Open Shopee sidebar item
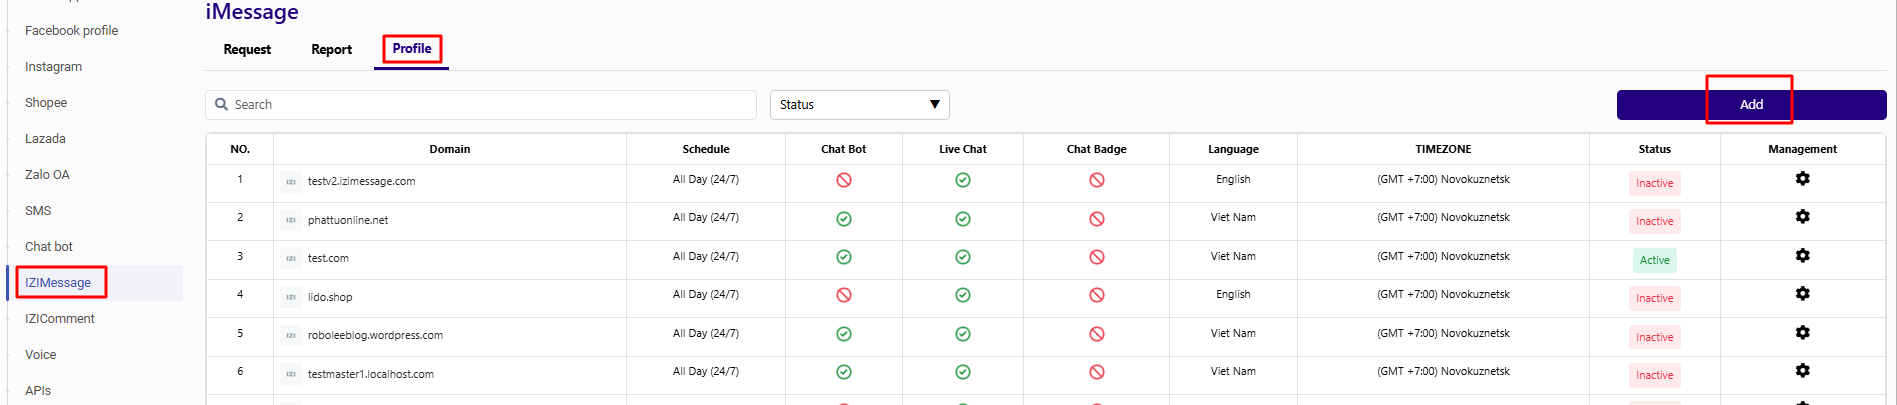 tap(46, 103)
